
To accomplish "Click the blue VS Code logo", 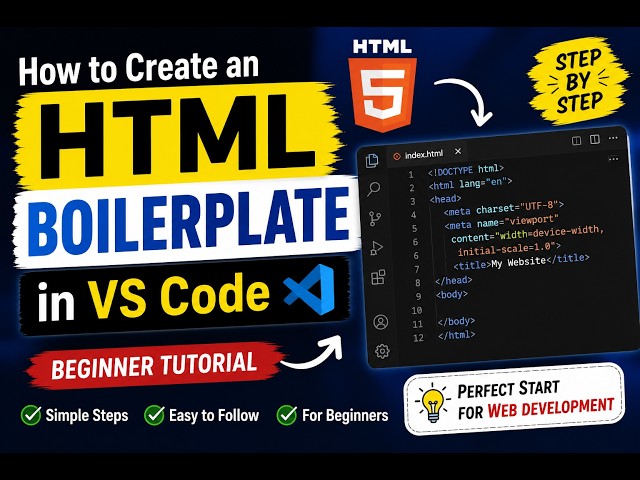I will point(309,289).
